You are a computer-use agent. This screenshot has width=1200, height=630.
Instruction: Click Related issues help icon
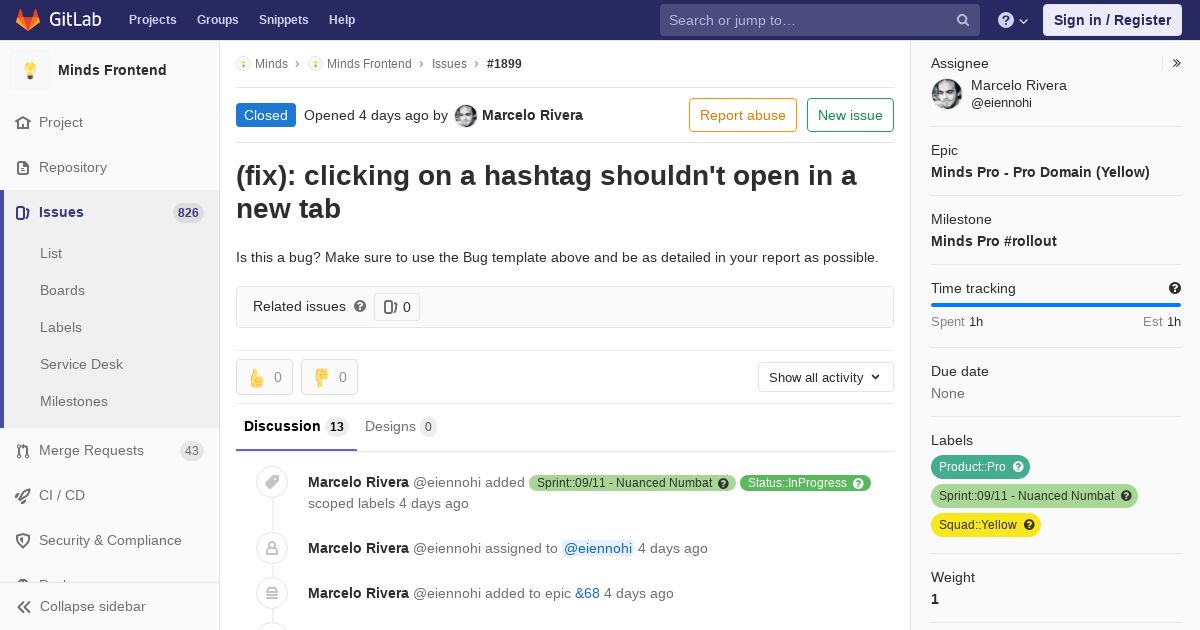click(x=360, y=306)
